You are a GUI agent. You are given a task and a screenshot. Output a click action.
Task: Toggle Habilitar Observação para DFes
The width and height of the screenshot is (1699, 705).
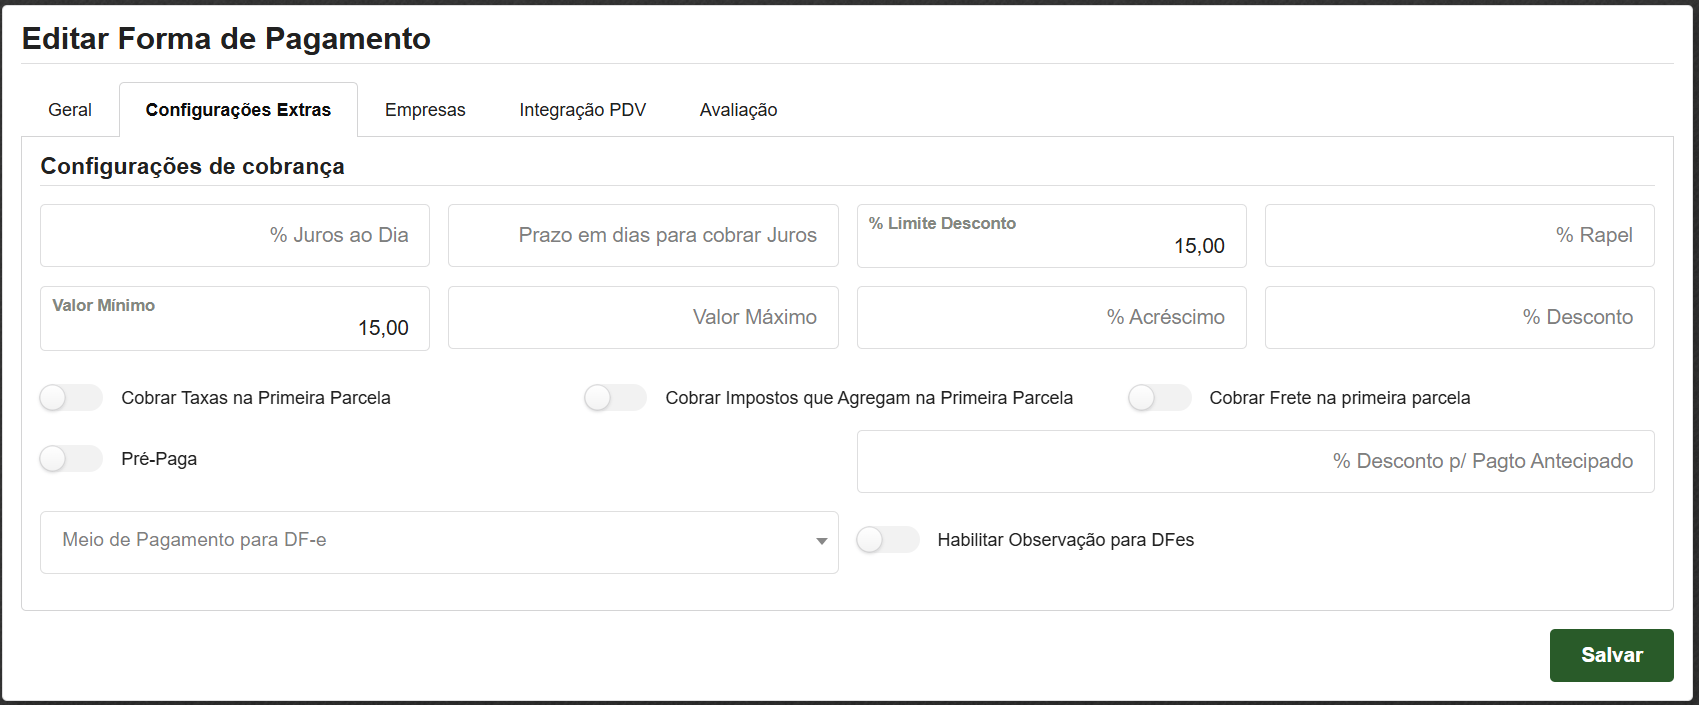coord(887,540)
